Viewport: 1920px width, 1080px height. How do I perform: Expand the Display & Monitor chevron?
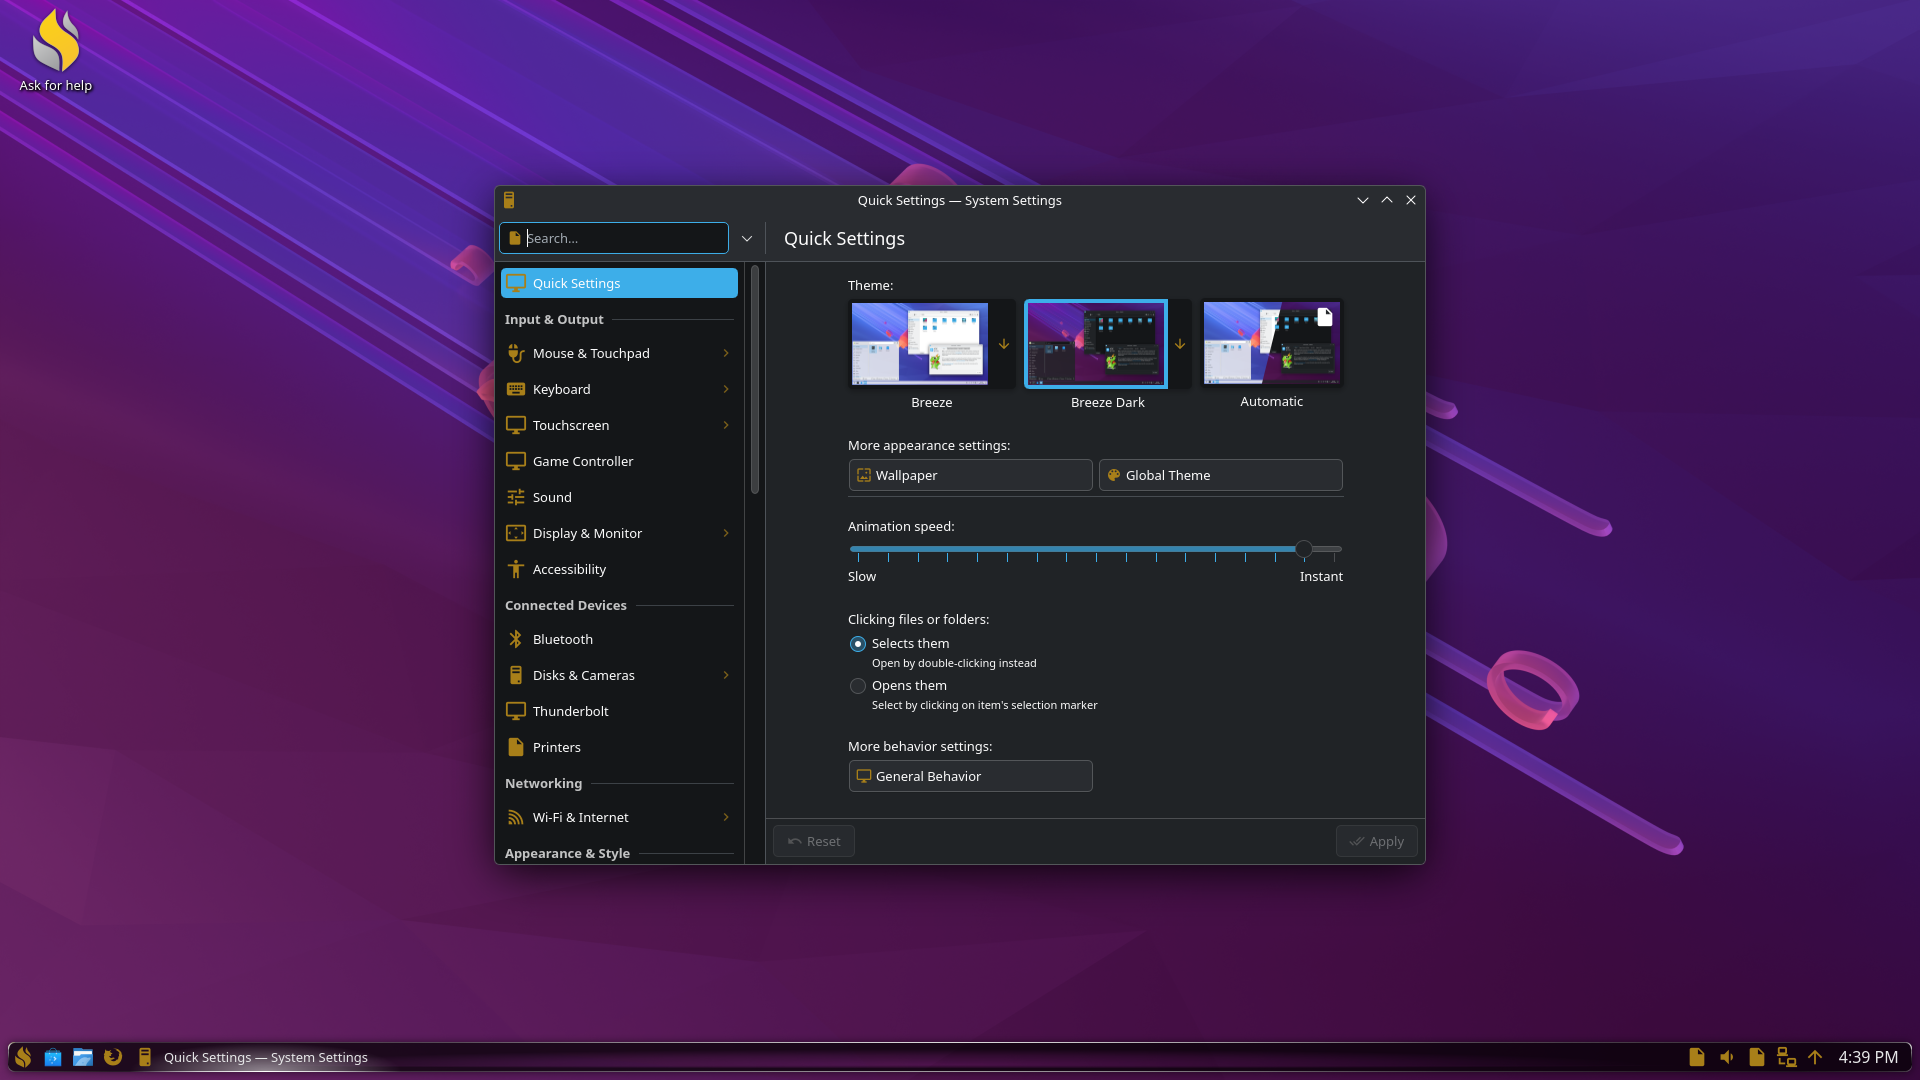[726, 533]
